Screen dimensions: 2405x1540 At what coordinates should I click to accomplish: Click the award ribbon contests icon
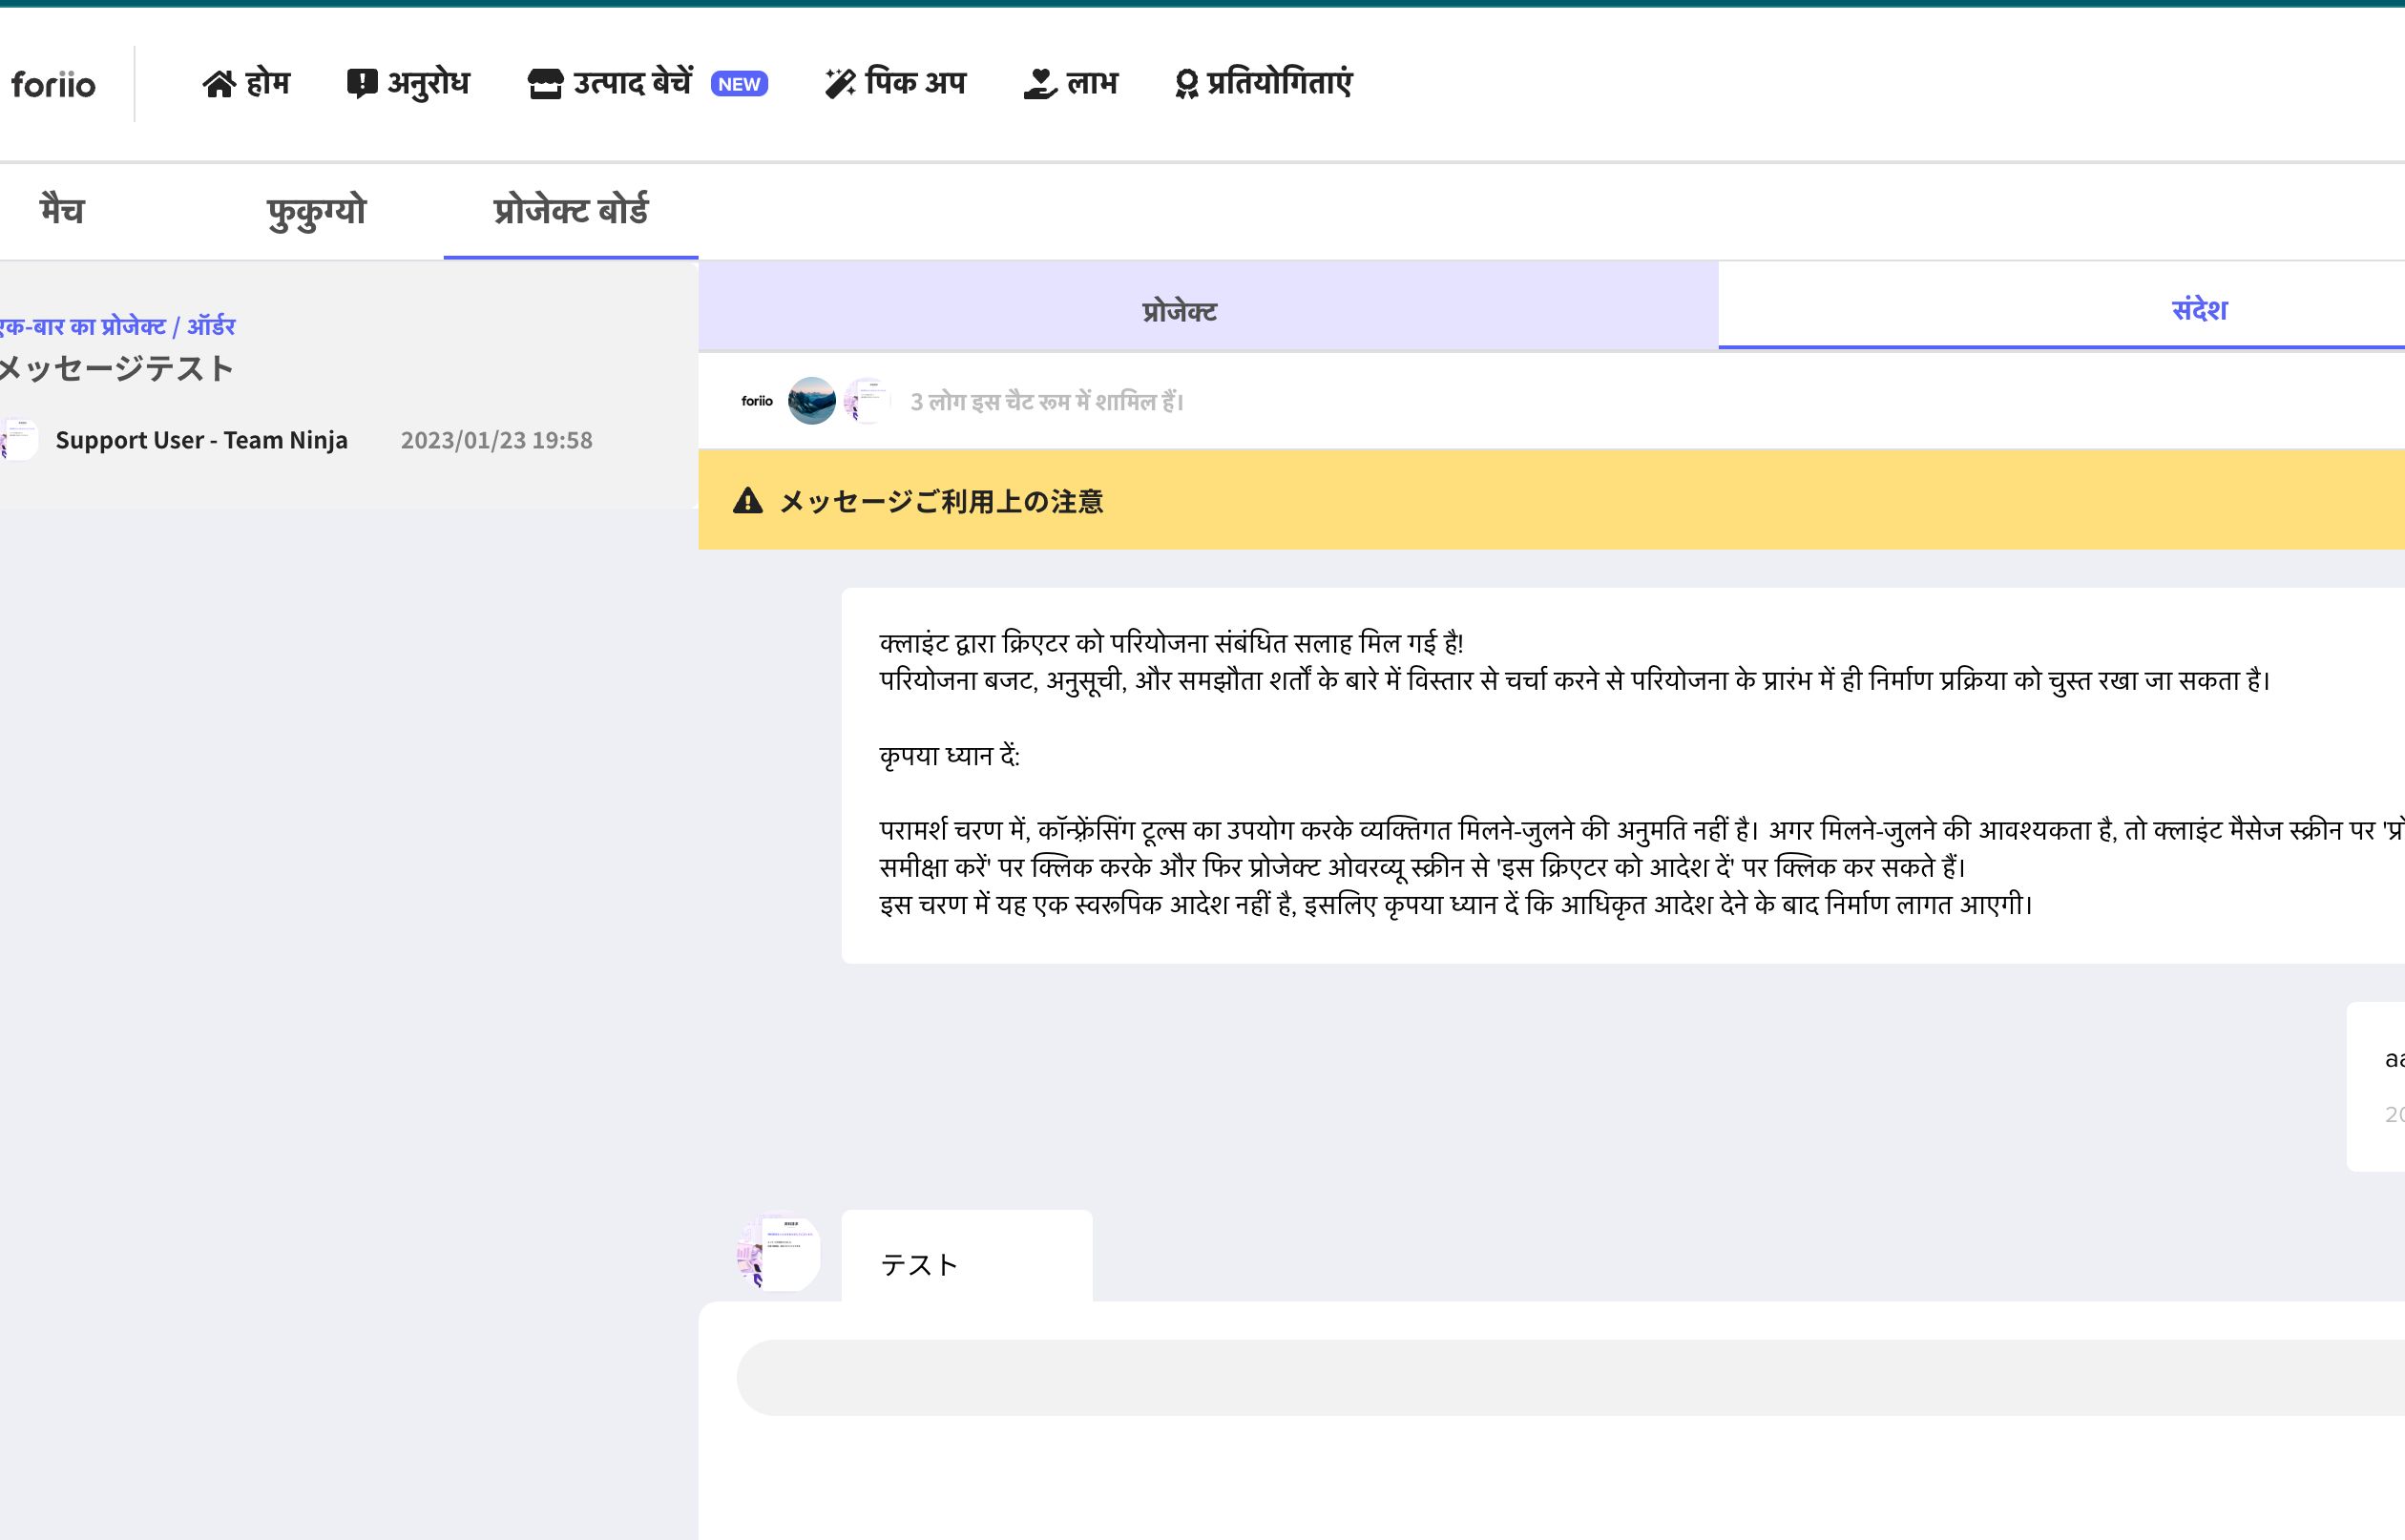click(x=1186, y=84)
